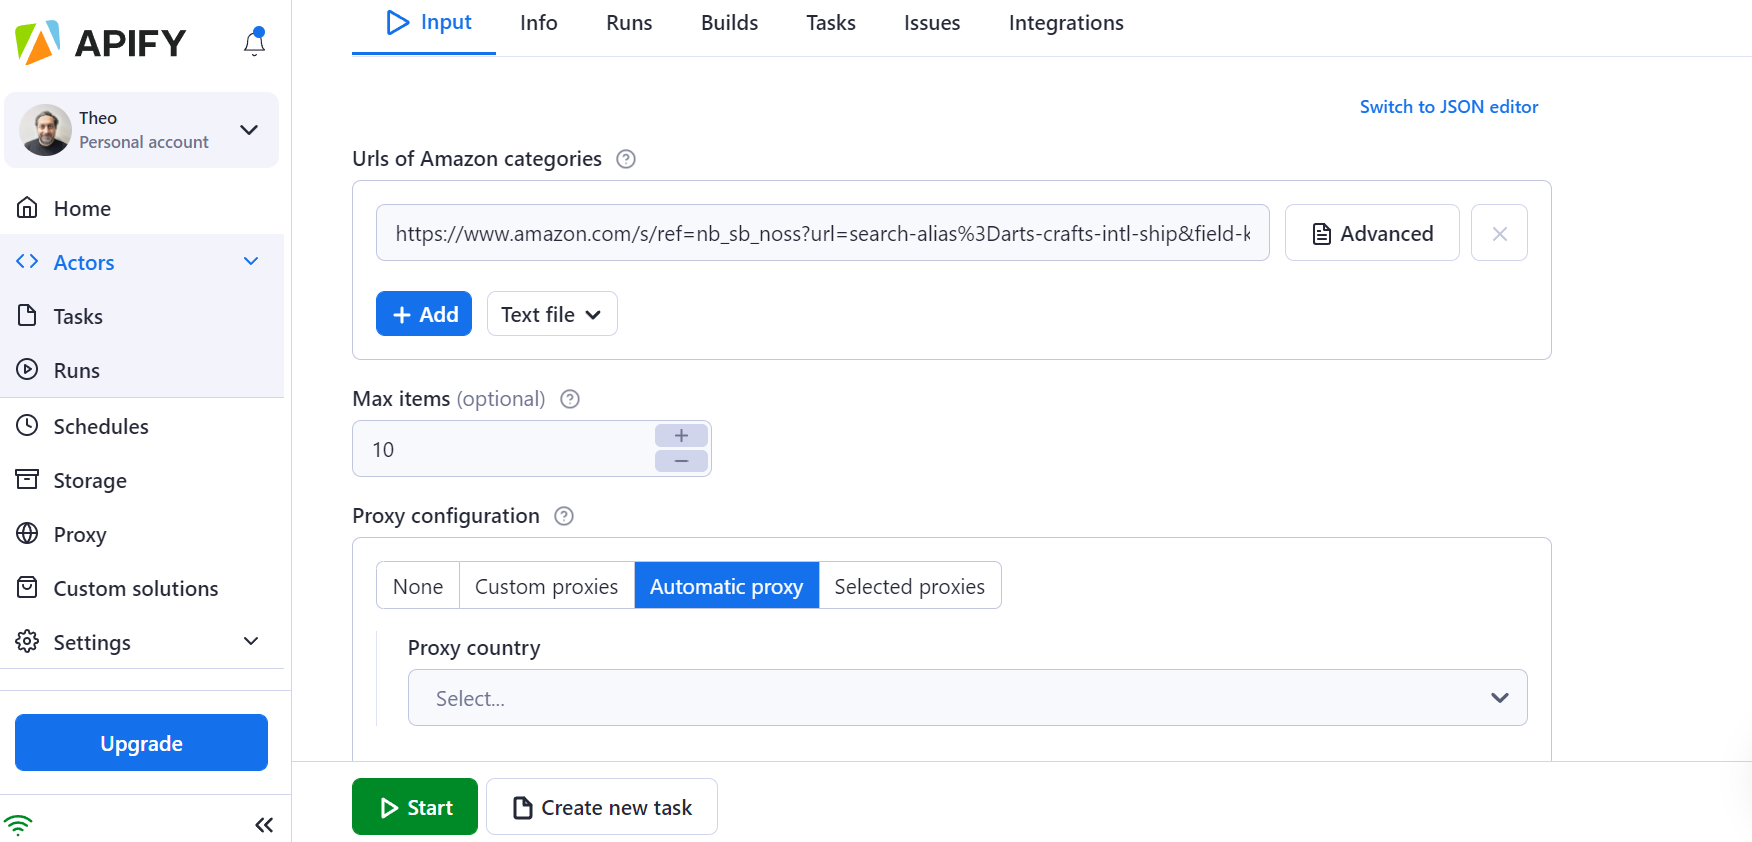This screenshot has width=1752, height=842.
Task: Click Switch to JSON editor link
Action: tap(1449, 107)
